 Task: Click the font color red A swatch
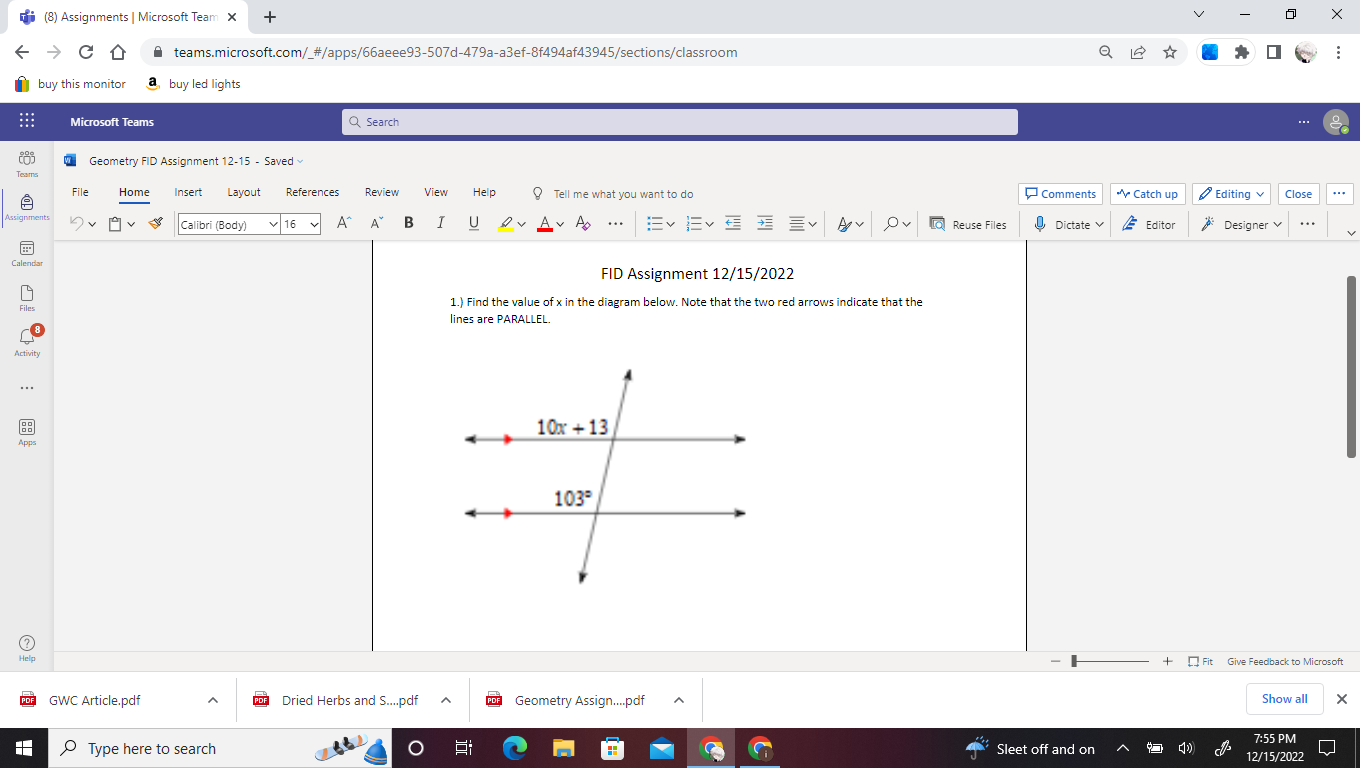pyautogui.click(x=545, y=224)
